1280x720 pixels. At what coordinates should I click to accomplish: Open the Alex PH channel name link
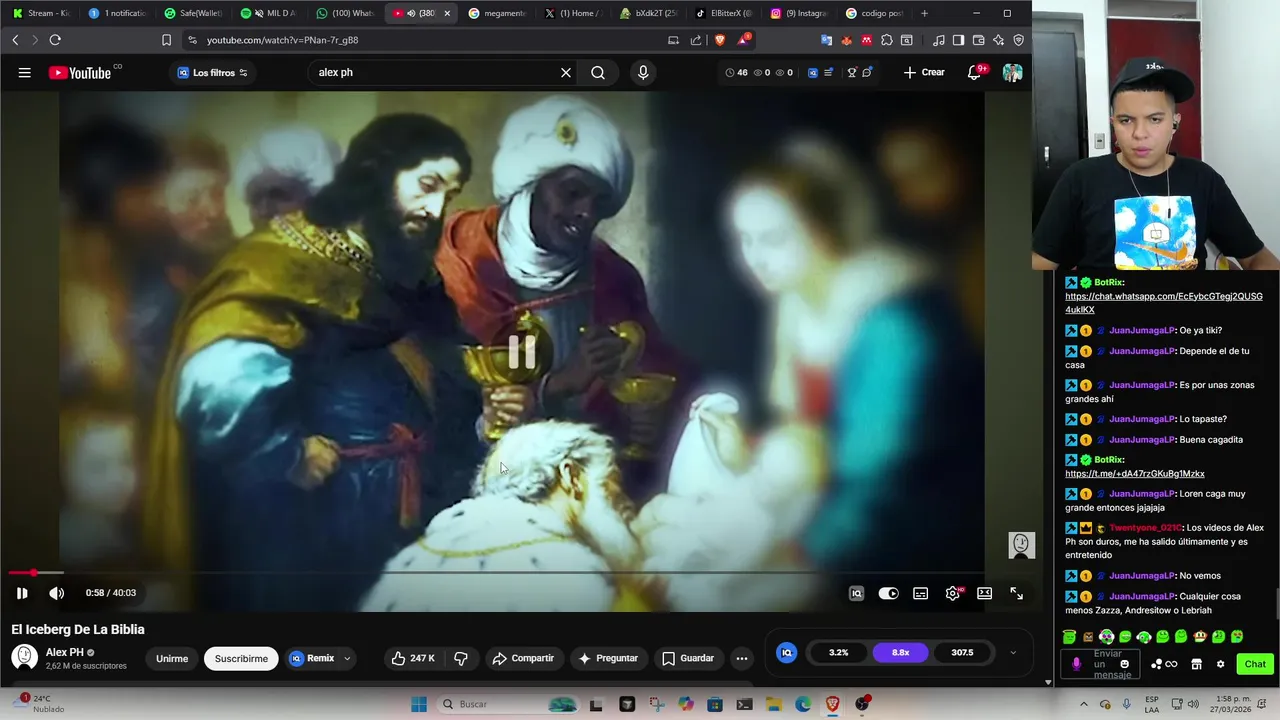point(65,652)
